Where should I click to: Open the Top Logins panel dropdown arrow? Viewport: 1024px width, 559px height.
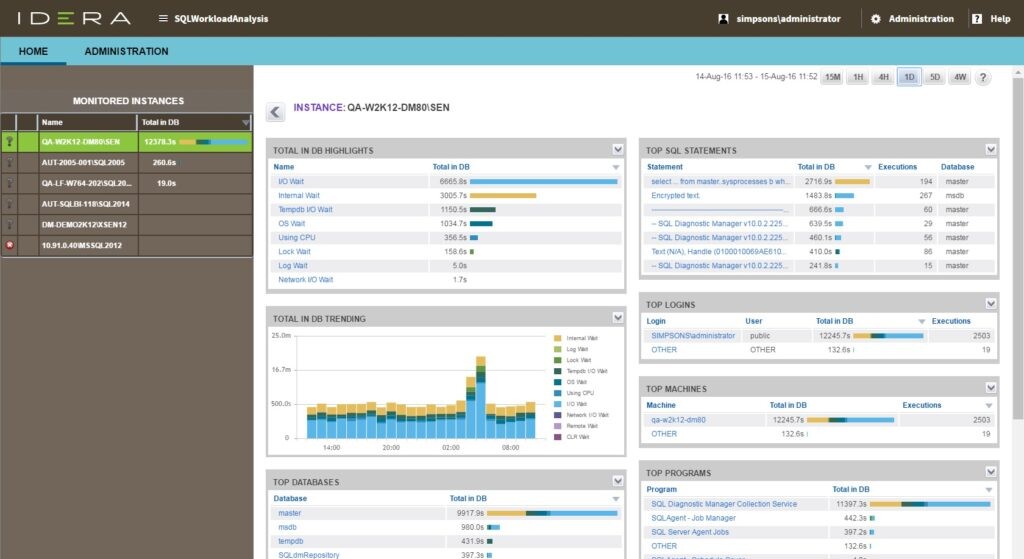pyautogui.click(x=990, y=304)
